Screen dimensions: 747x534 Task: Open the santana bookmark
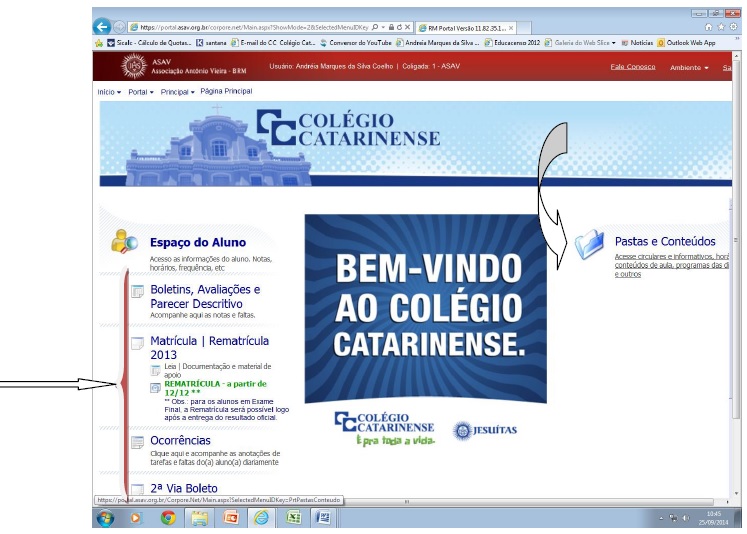211,43
